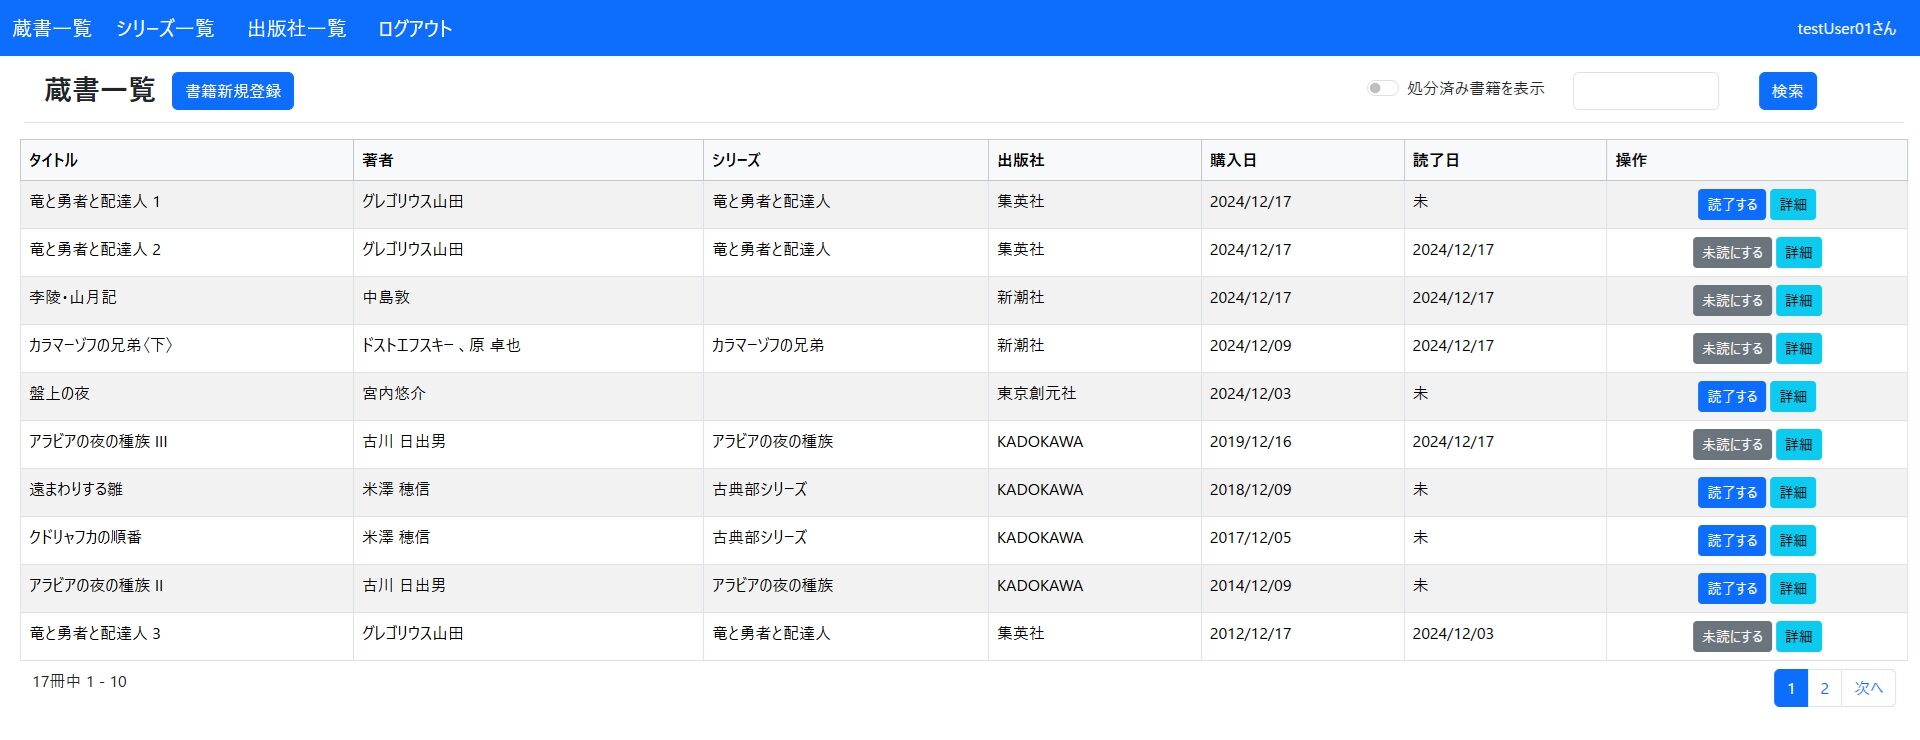This screenshot has width=1920, height=740.
Task: Click the 蔵書一覧 page heading
Action: click(x=100, y=90)
